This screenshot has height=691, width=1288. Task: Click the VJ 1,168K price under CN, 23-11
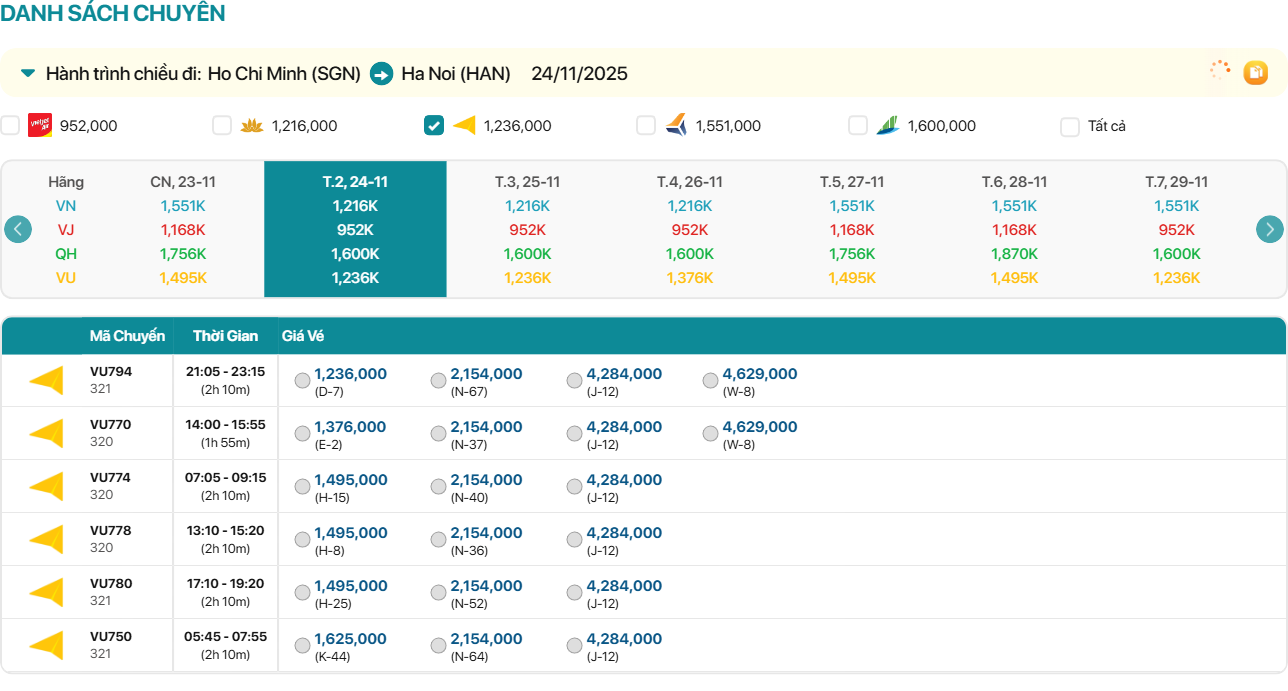click(x=183, y=230)
